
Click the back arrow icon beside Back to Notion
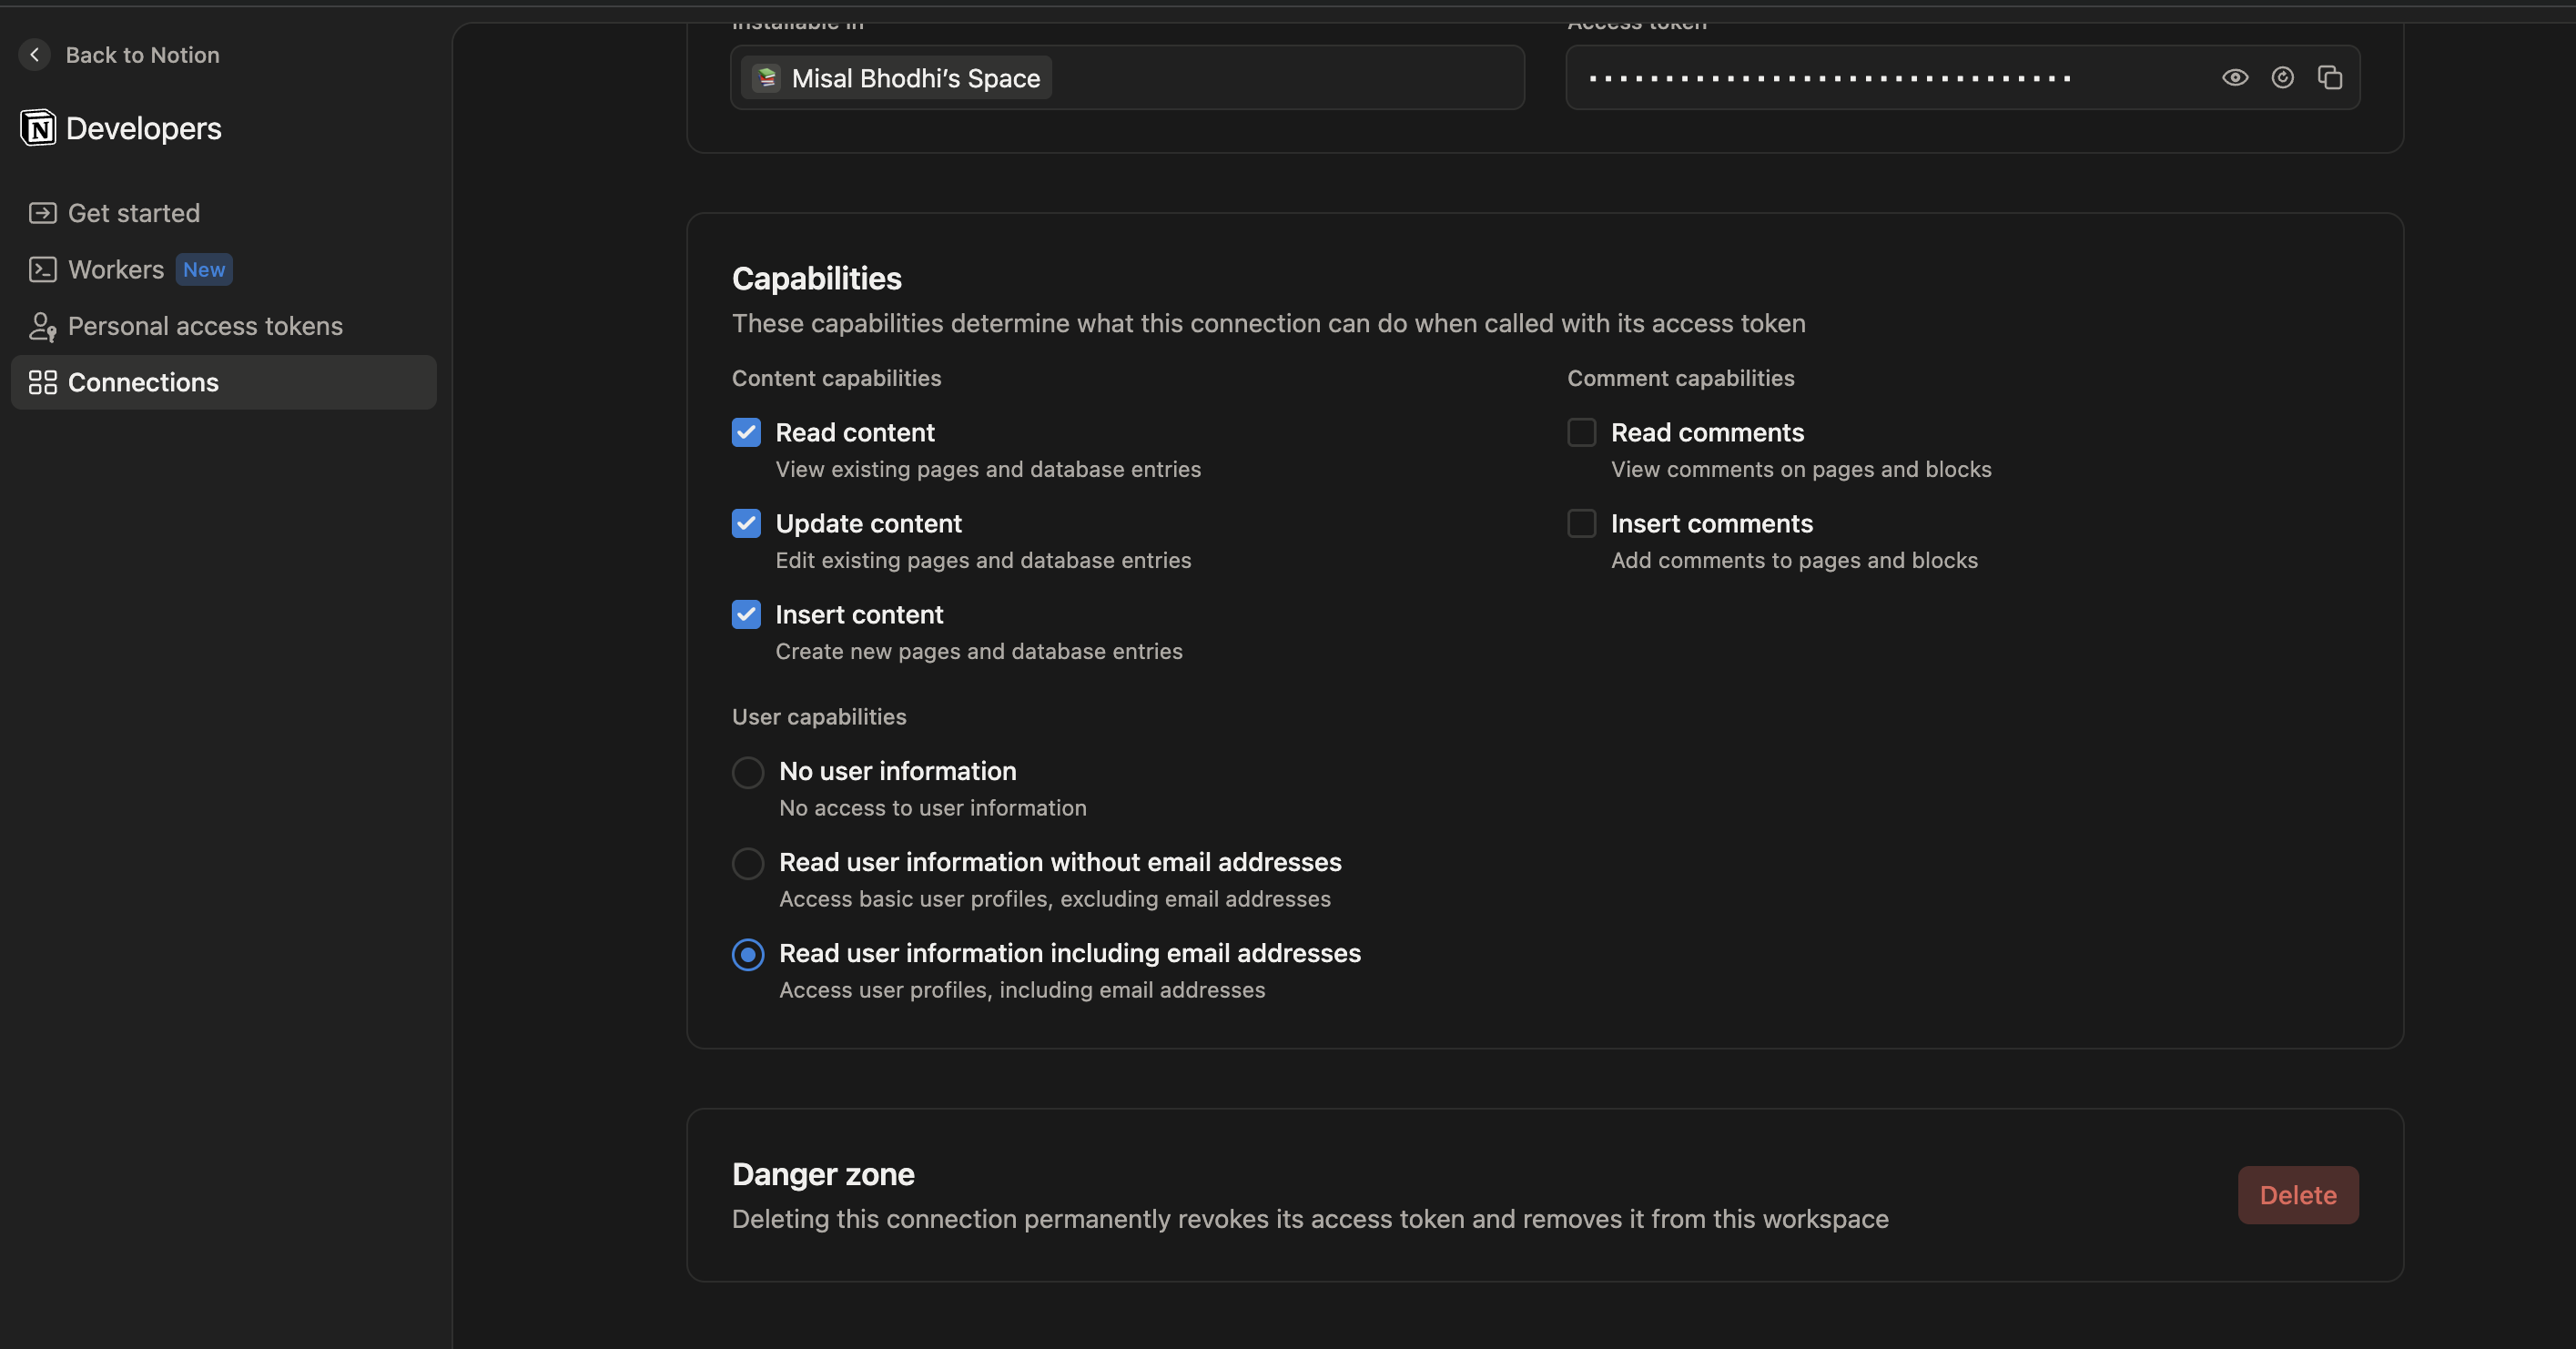(35, 55)
